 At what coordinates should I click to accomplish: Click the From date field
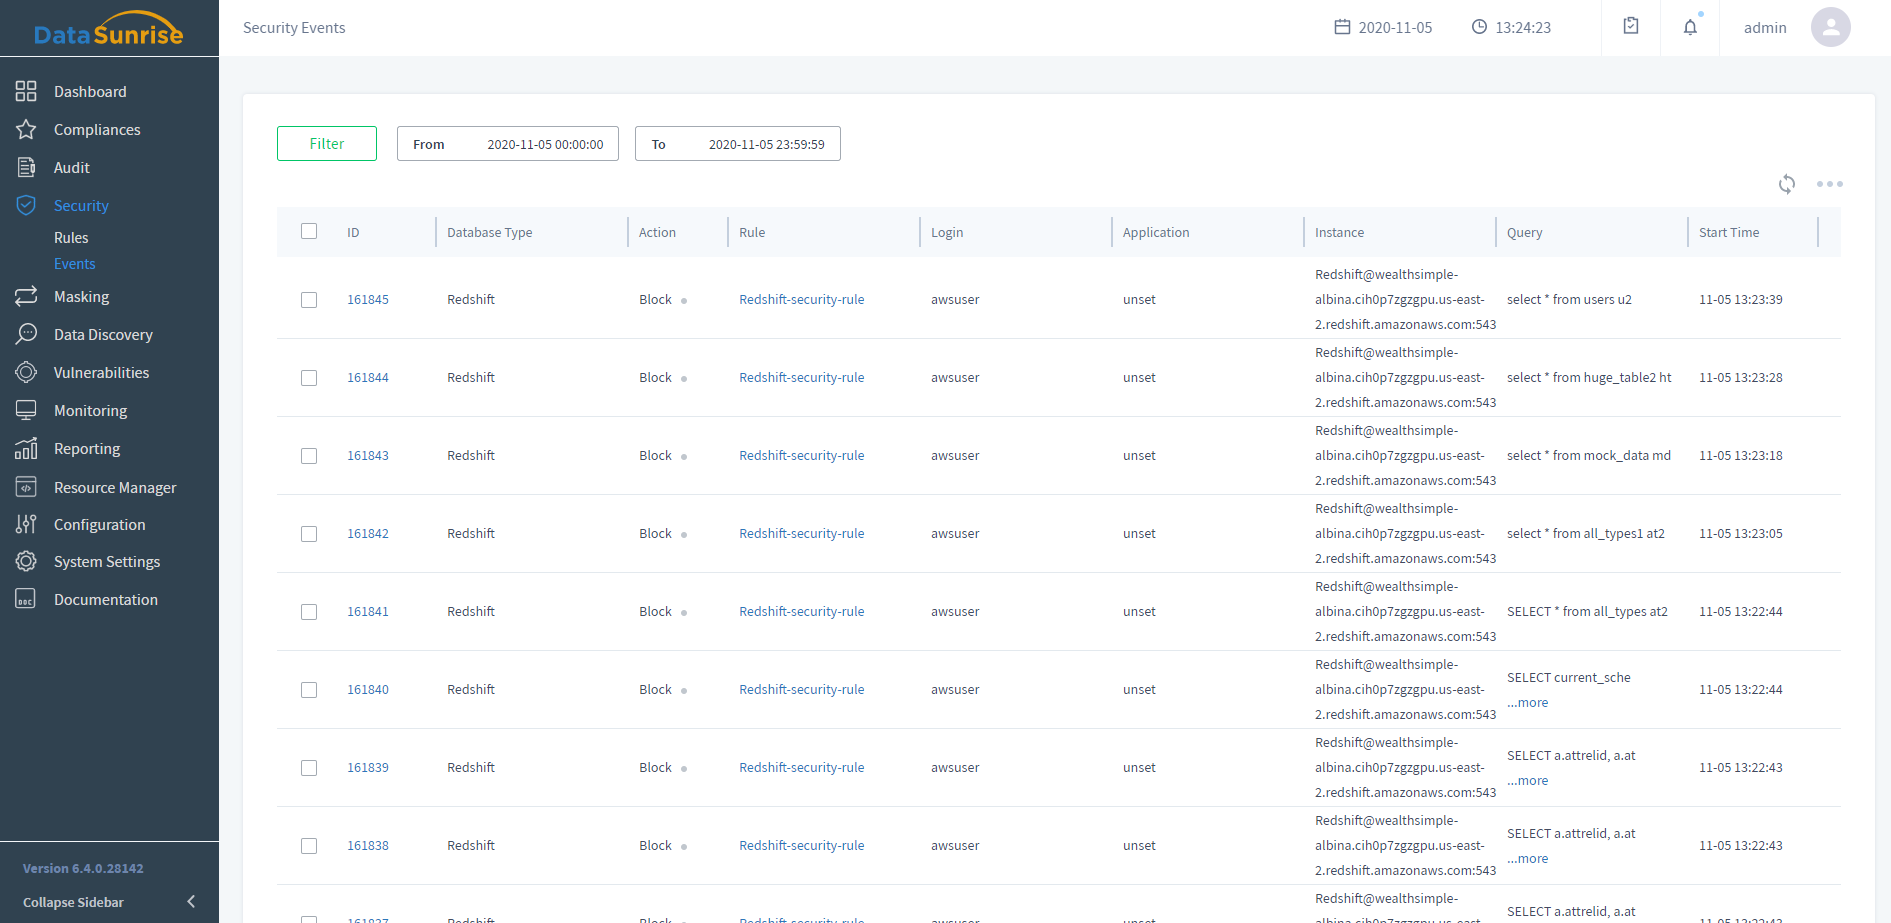(507, 144)
